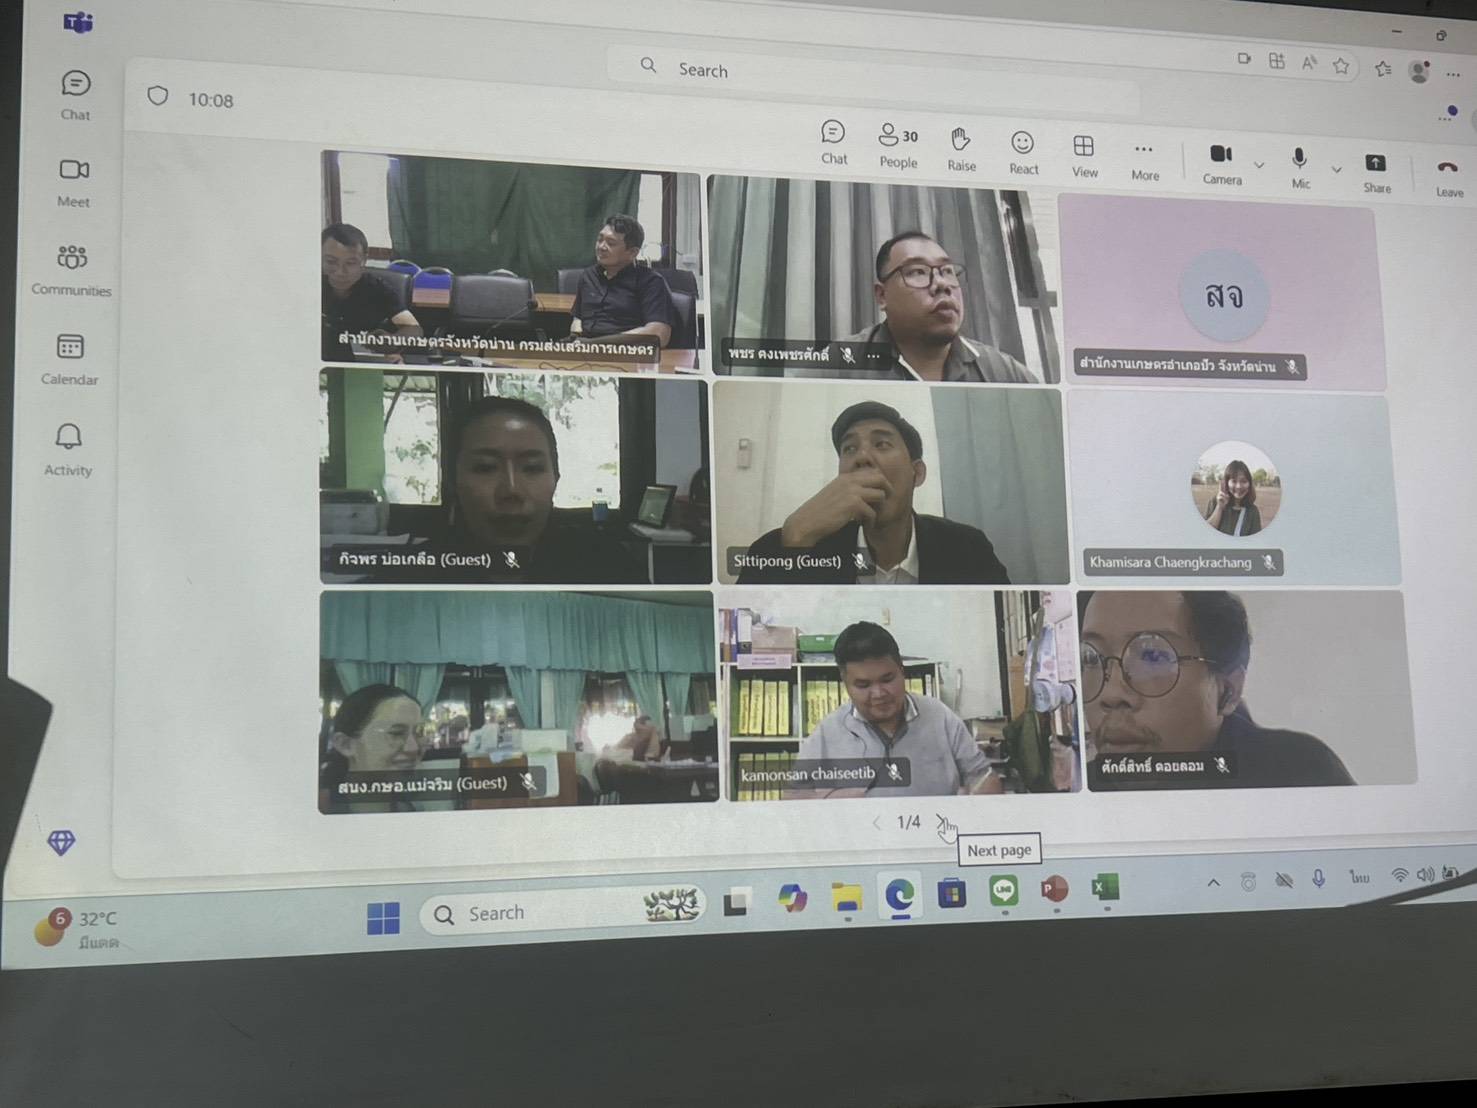1477x1108 pixels.
Task: Go to next page of participants
Action: point(940,822)
